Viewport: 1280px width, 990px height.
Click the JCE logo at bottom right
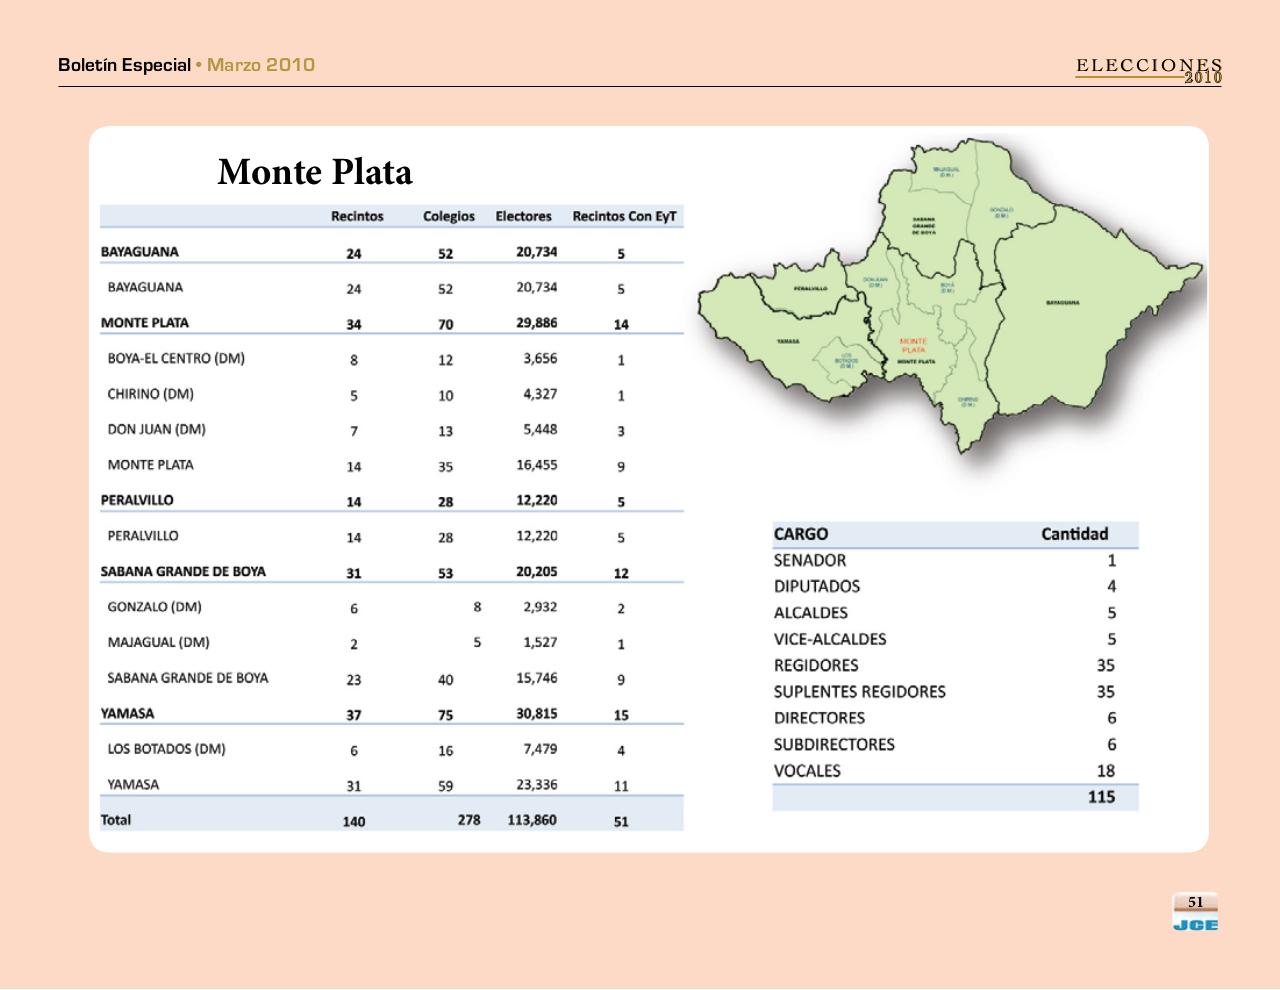point(1195,925)
